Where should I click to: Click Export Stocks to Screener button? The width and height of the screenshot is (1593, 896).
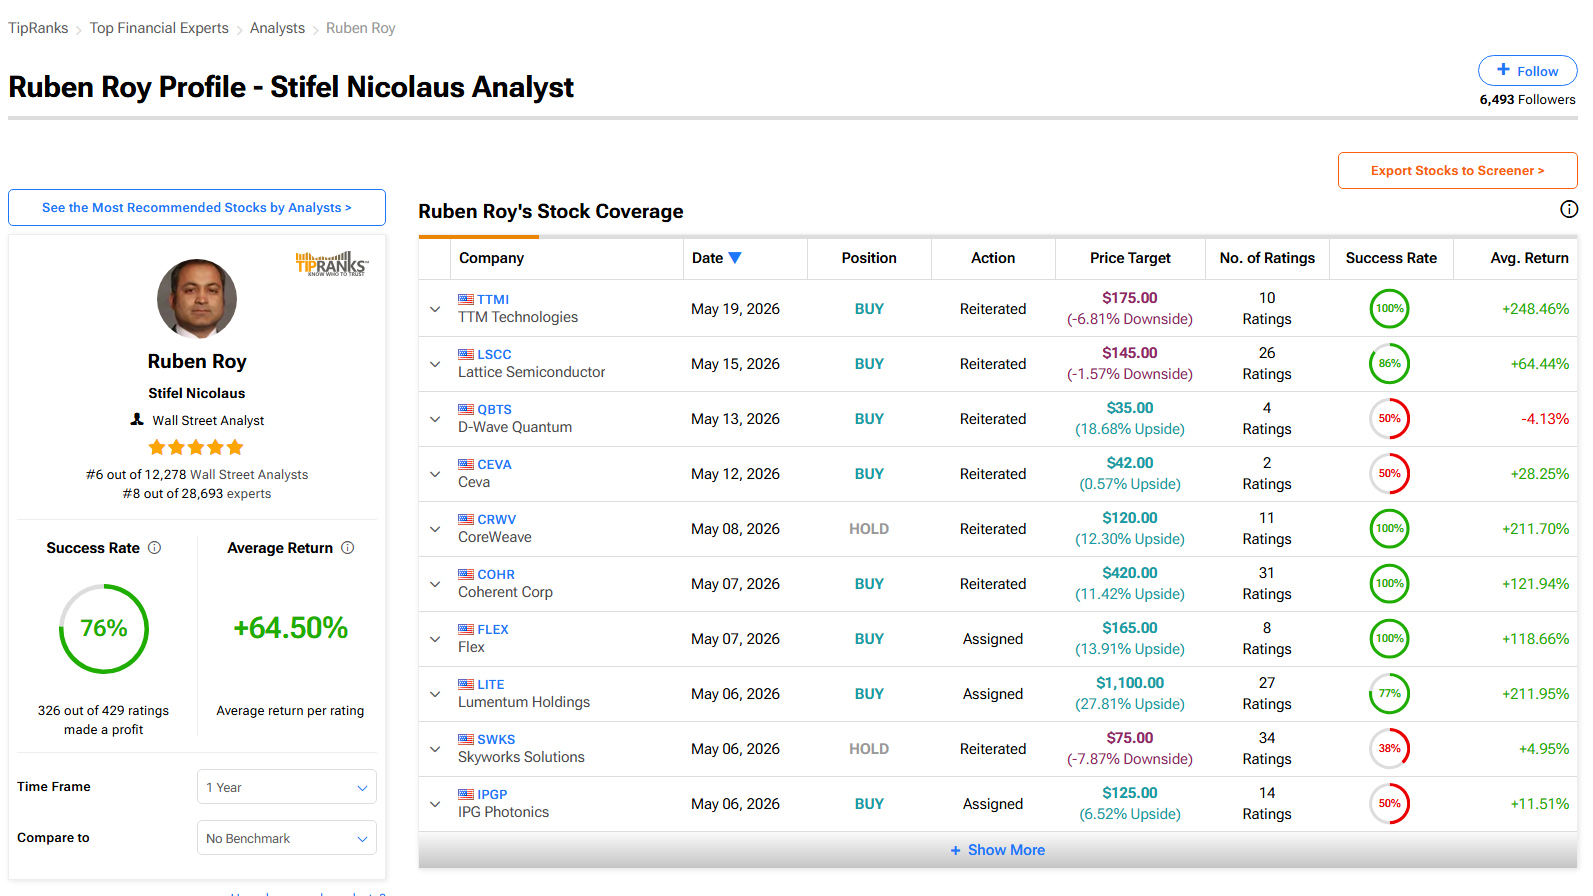1457,171
